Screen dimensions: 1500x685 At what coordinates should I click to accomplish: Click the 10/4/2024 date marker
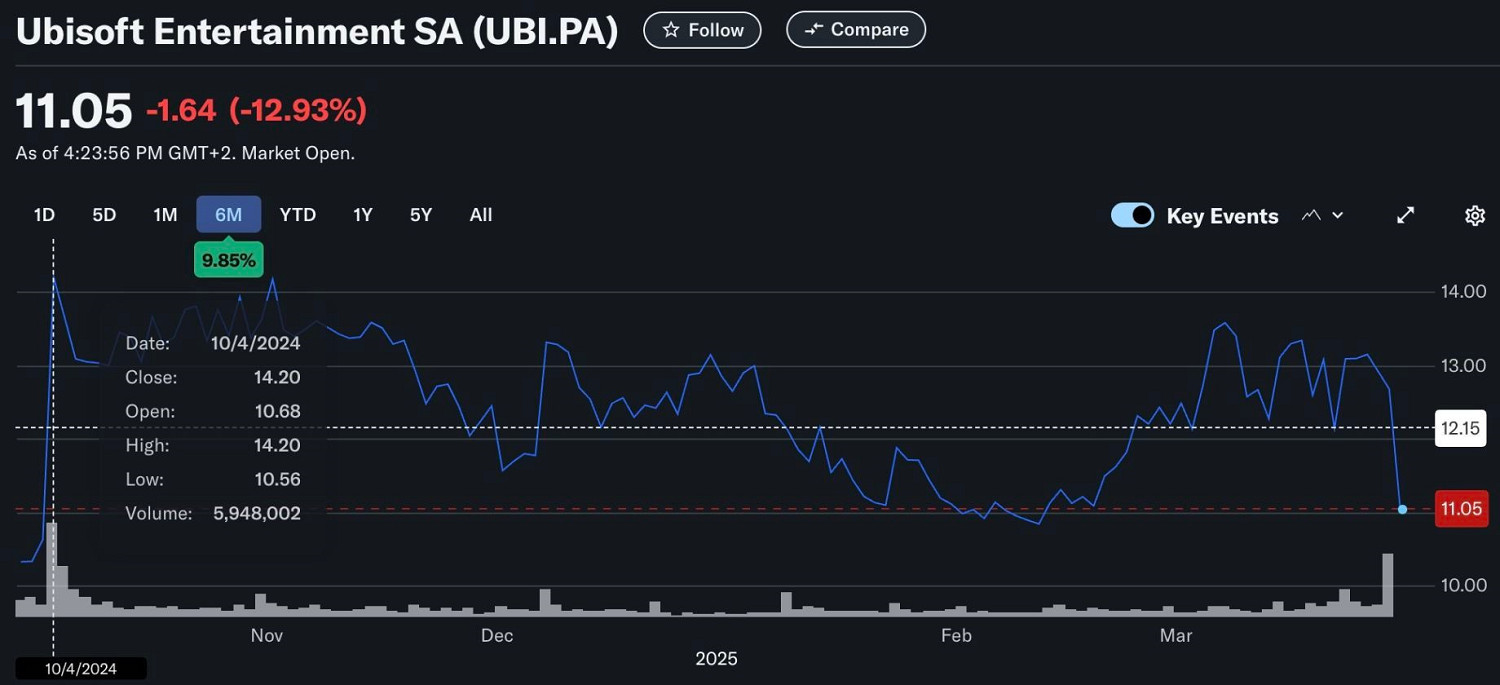click(80, 668)
